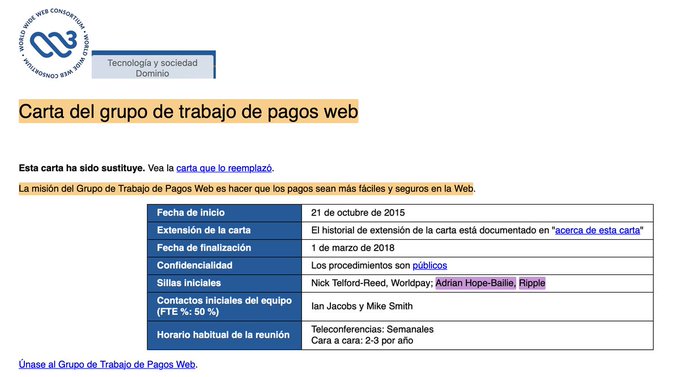Click highlighted name 'Adrian Hope-Bailie,'
The height and width of the screenshot is (377, 680).
tap(475, 283)
